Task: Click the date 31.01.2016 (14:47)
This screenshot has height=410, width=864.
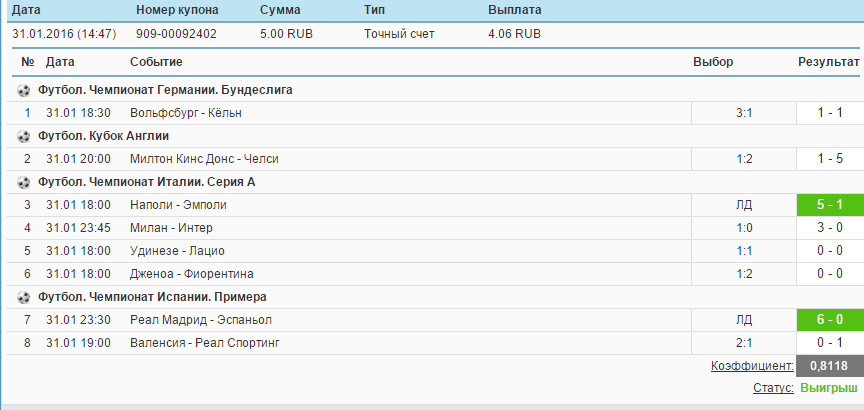Action: coord(64,34)
